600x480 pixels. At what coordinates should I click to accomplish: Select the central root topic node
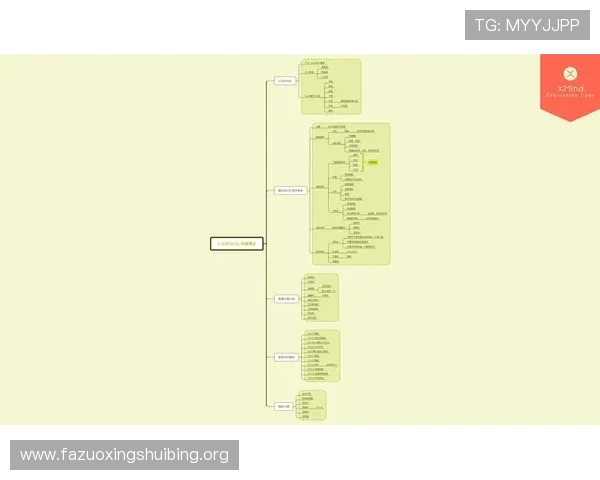[x=237, y=243]
